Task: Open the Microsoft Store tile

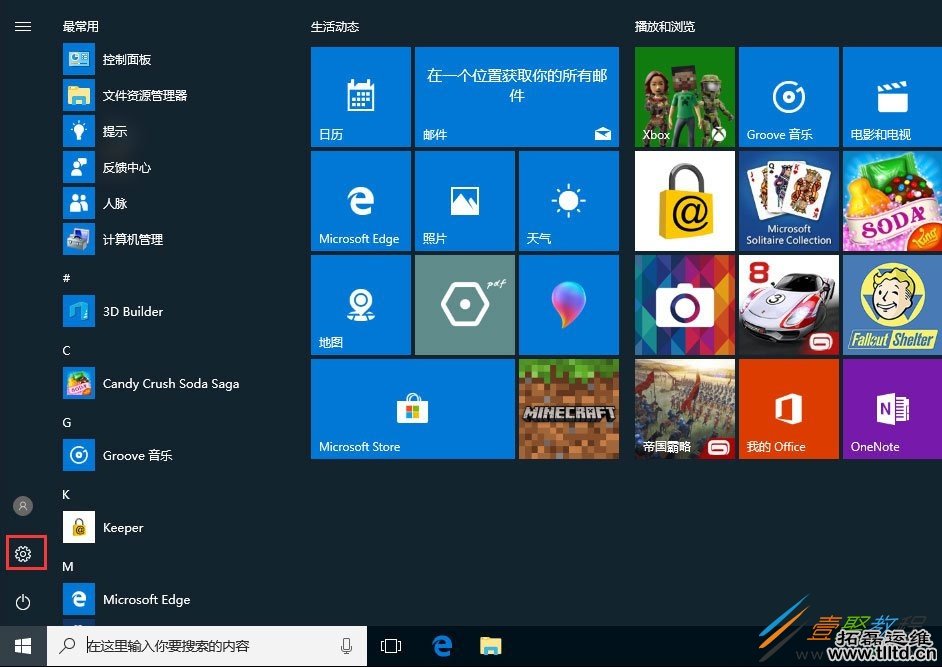Action: tap(411, 408)
